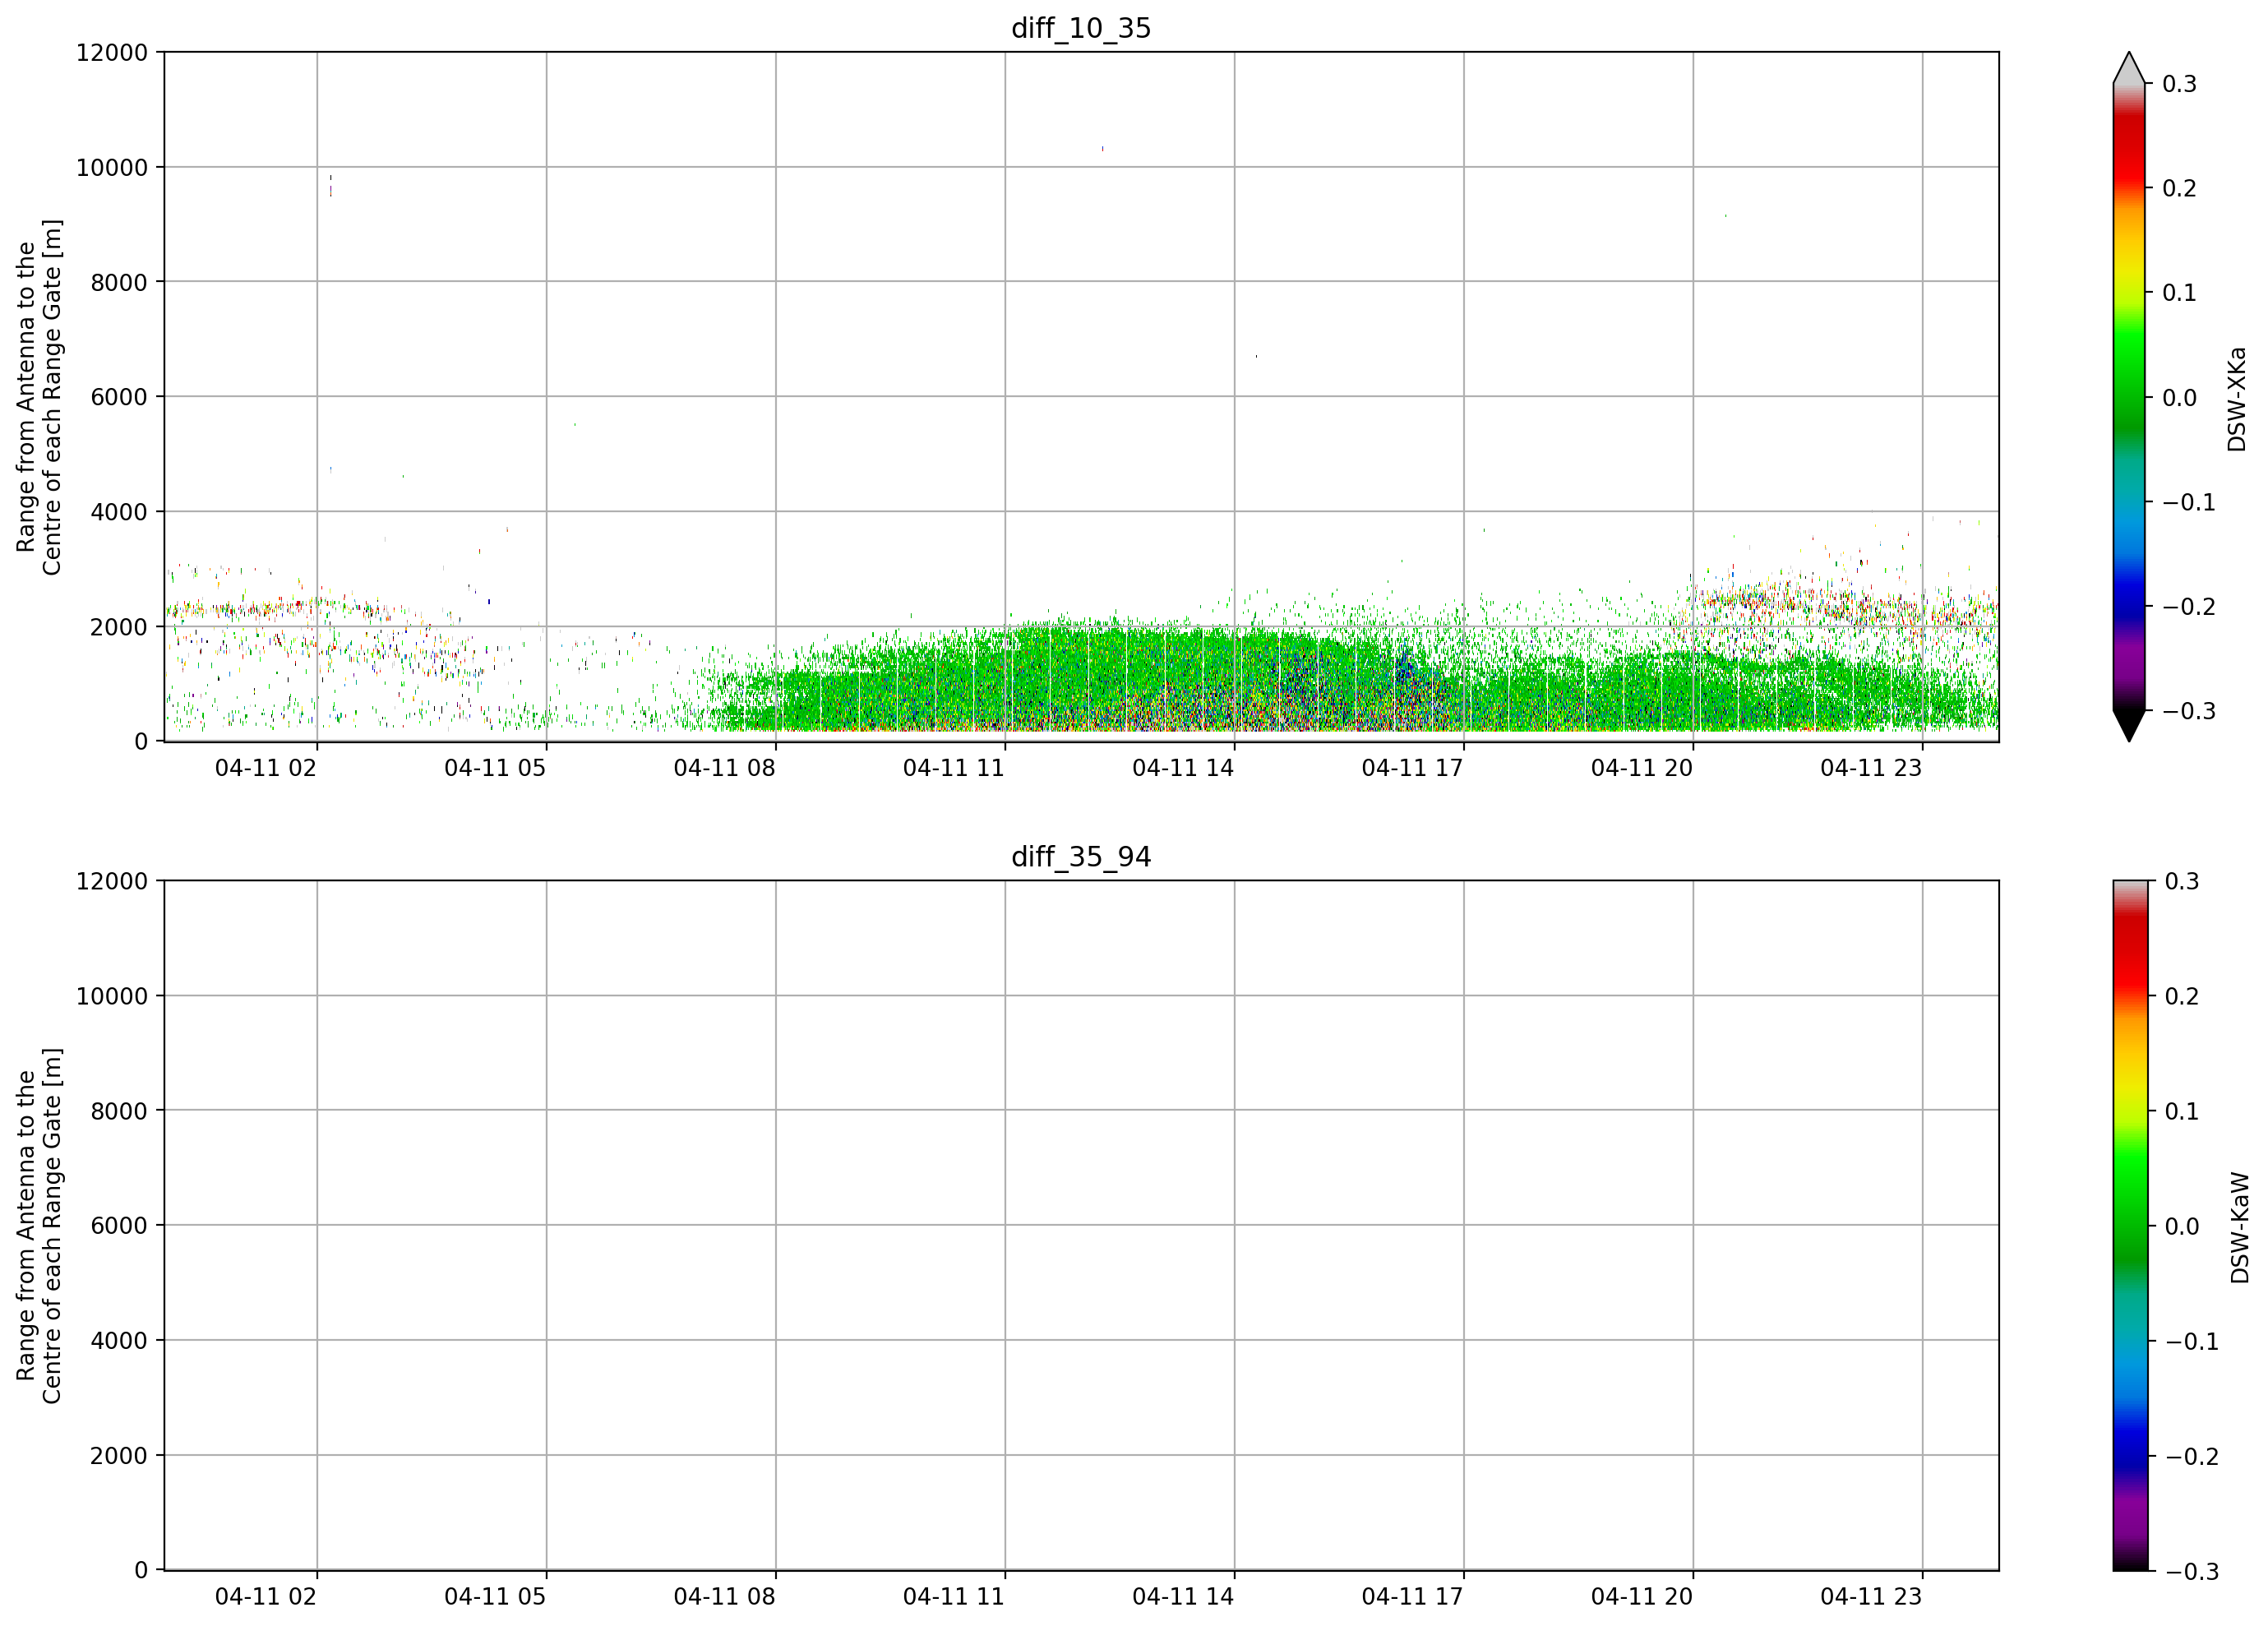The image size is (2268, 1626).
Task: Click the 6000 y-tick of diff_35_94 plot
Action: pos(119,1225)
